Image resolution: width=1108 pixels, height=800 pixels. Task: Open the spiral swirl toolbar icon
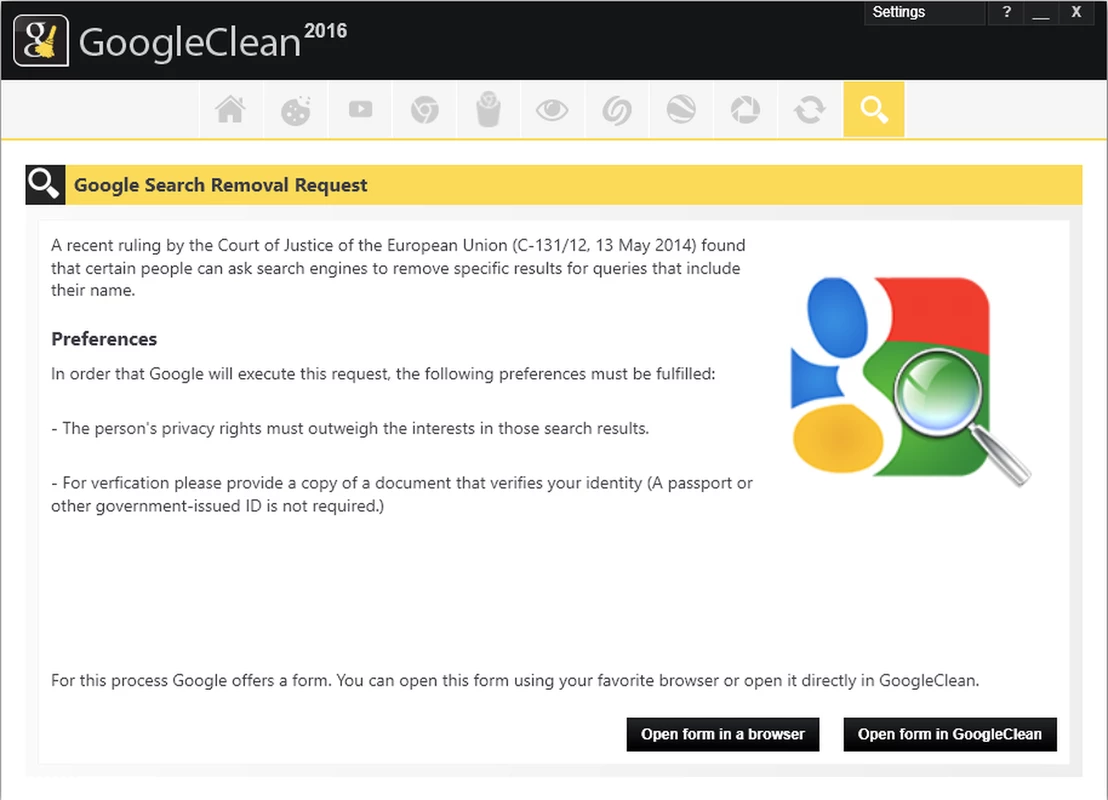pyautogui.click(x=617, y=110)
